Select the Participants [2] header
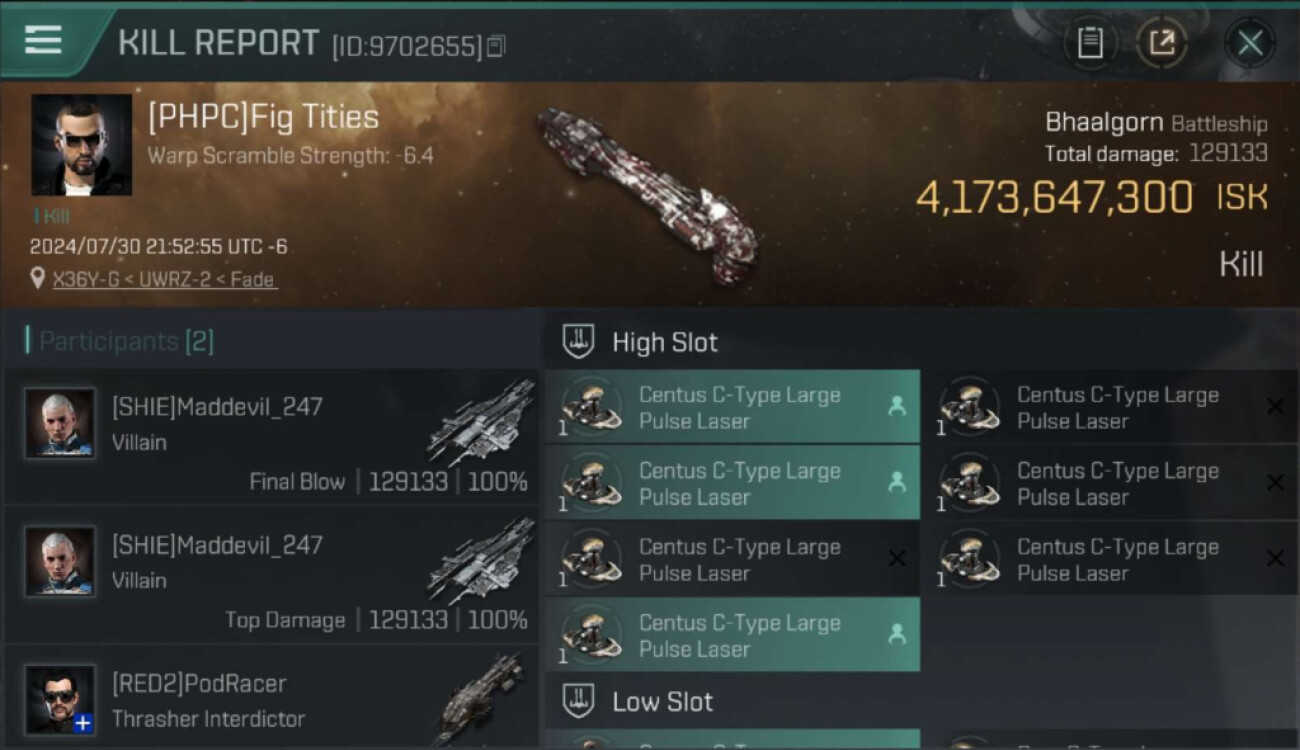Screen dimensions: 1300x750 [x=126, y=342]
